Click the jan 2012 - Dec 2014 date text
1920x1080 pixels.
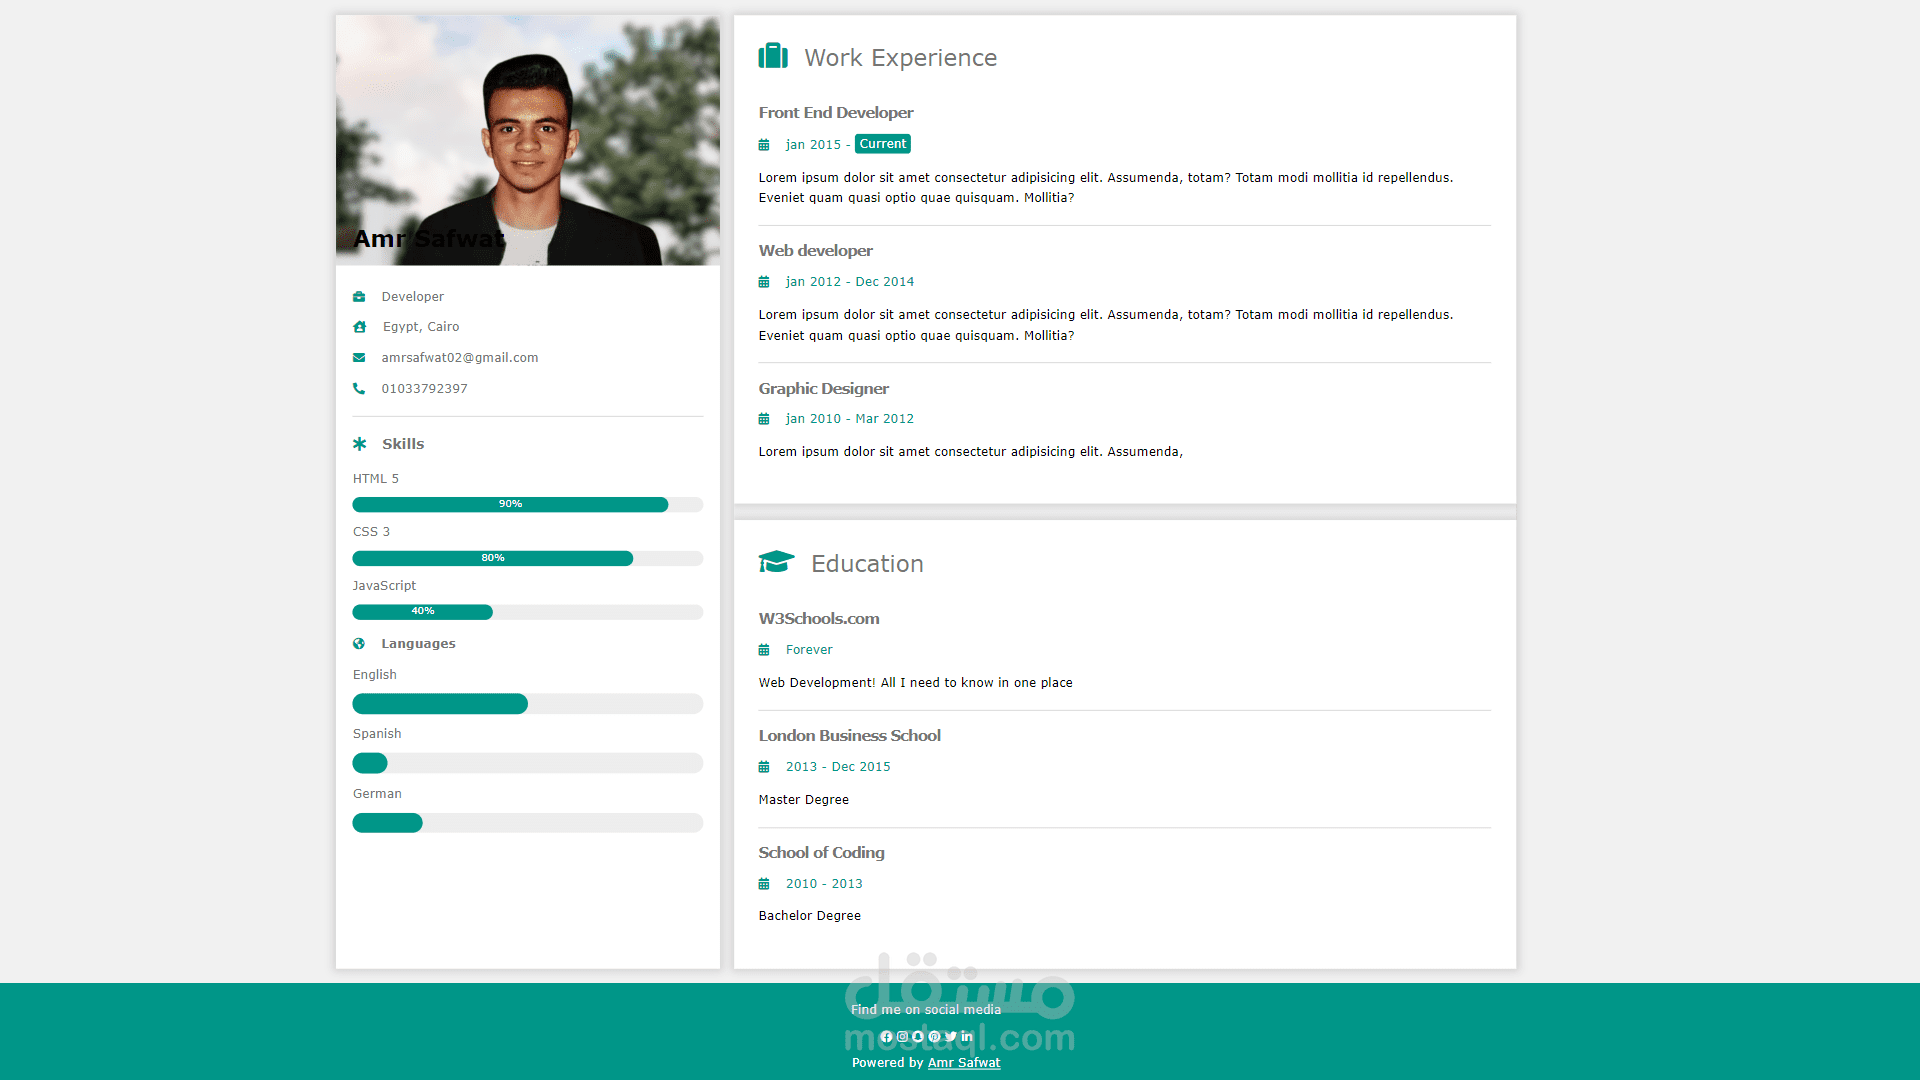[850, 282]
